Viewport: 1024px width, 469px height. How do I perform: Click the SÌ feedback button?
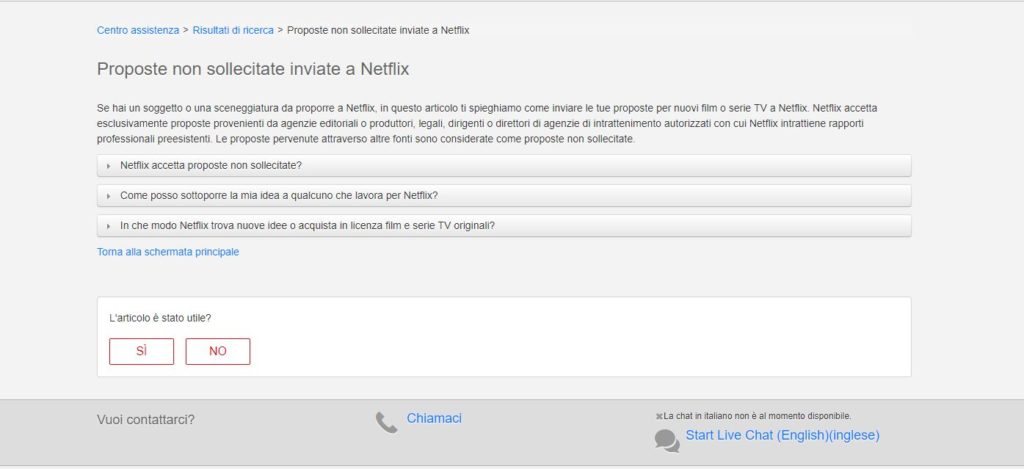(x=142, y=351)
